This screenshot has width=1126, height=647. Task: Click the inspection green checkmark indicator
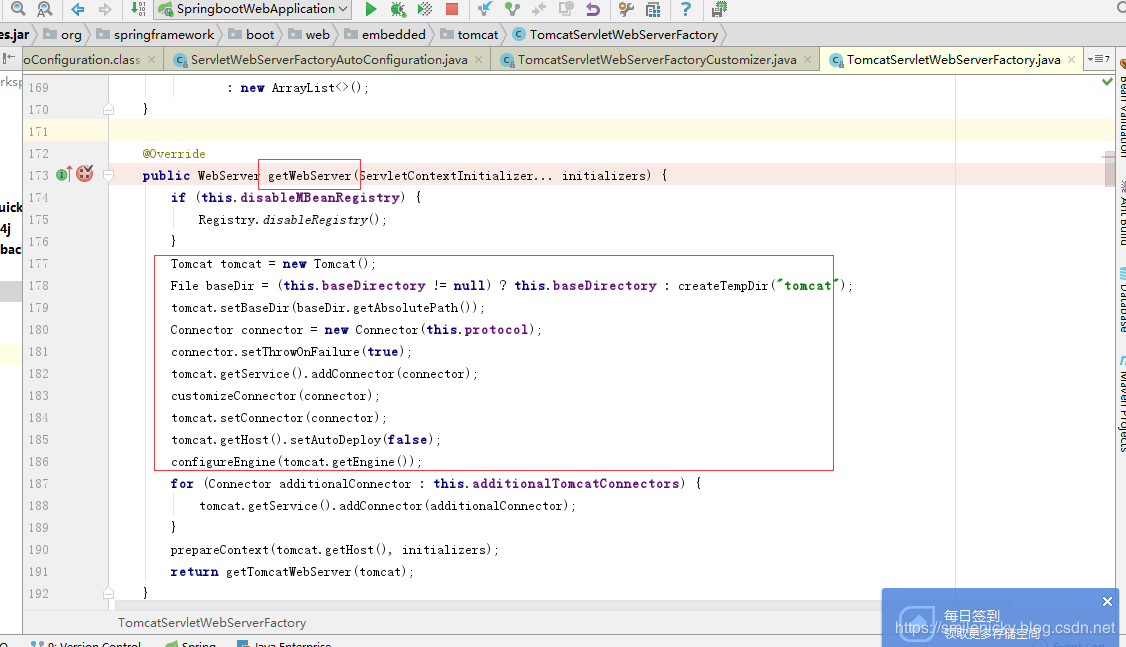click(1107, 82)
